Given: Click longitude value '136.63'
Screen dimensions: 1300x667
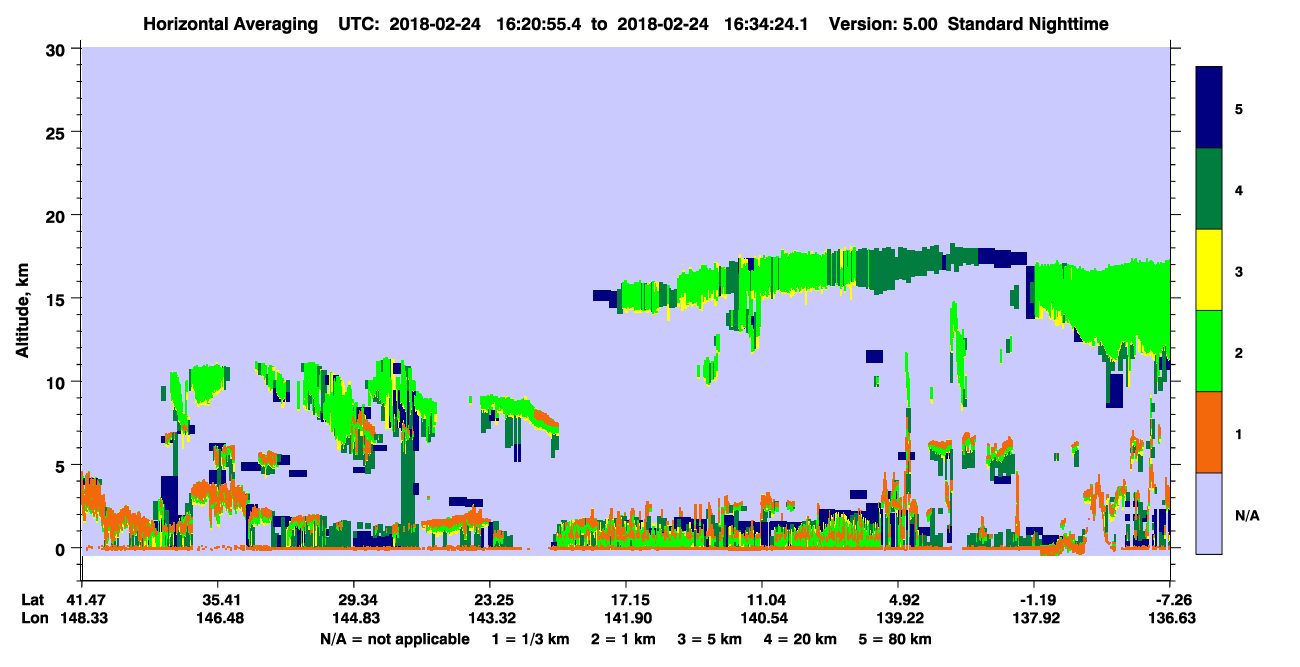Looking at the screenshot, I should 1170,619.
